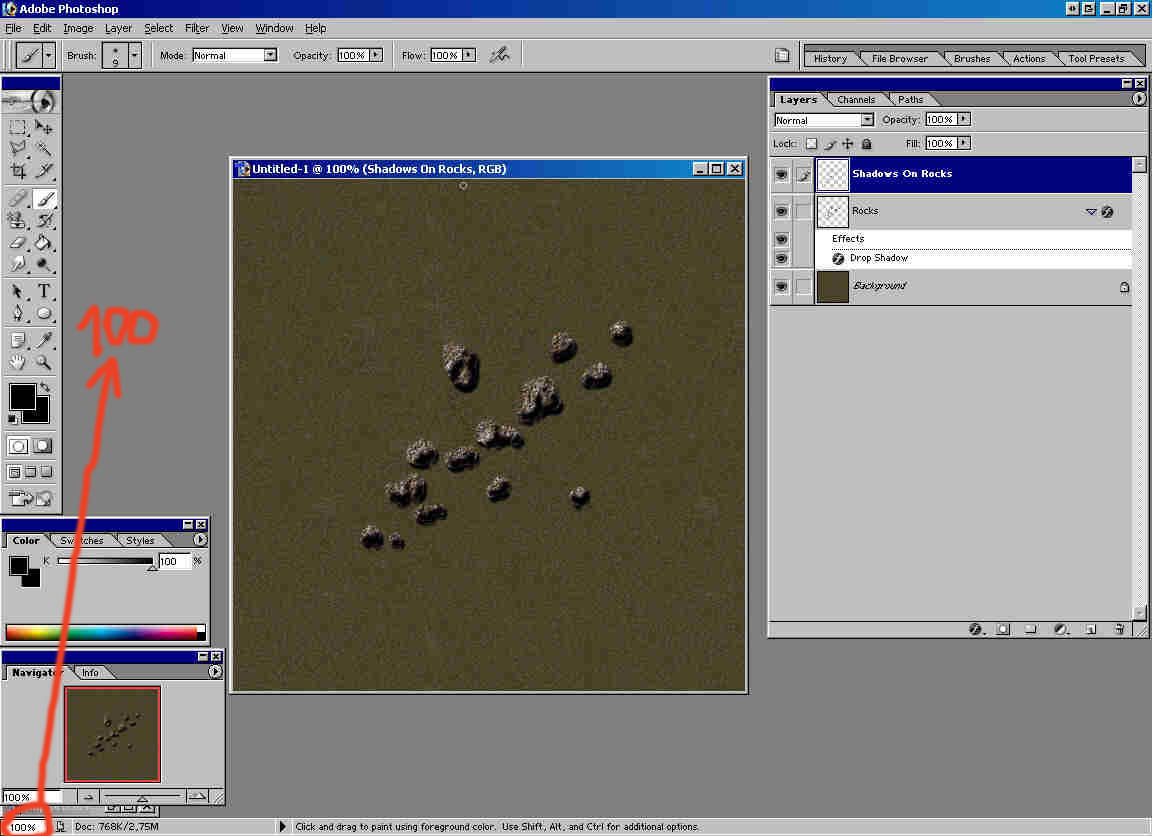Enable the airbrush icon in options bar
1152x836 pixels.
499,55
